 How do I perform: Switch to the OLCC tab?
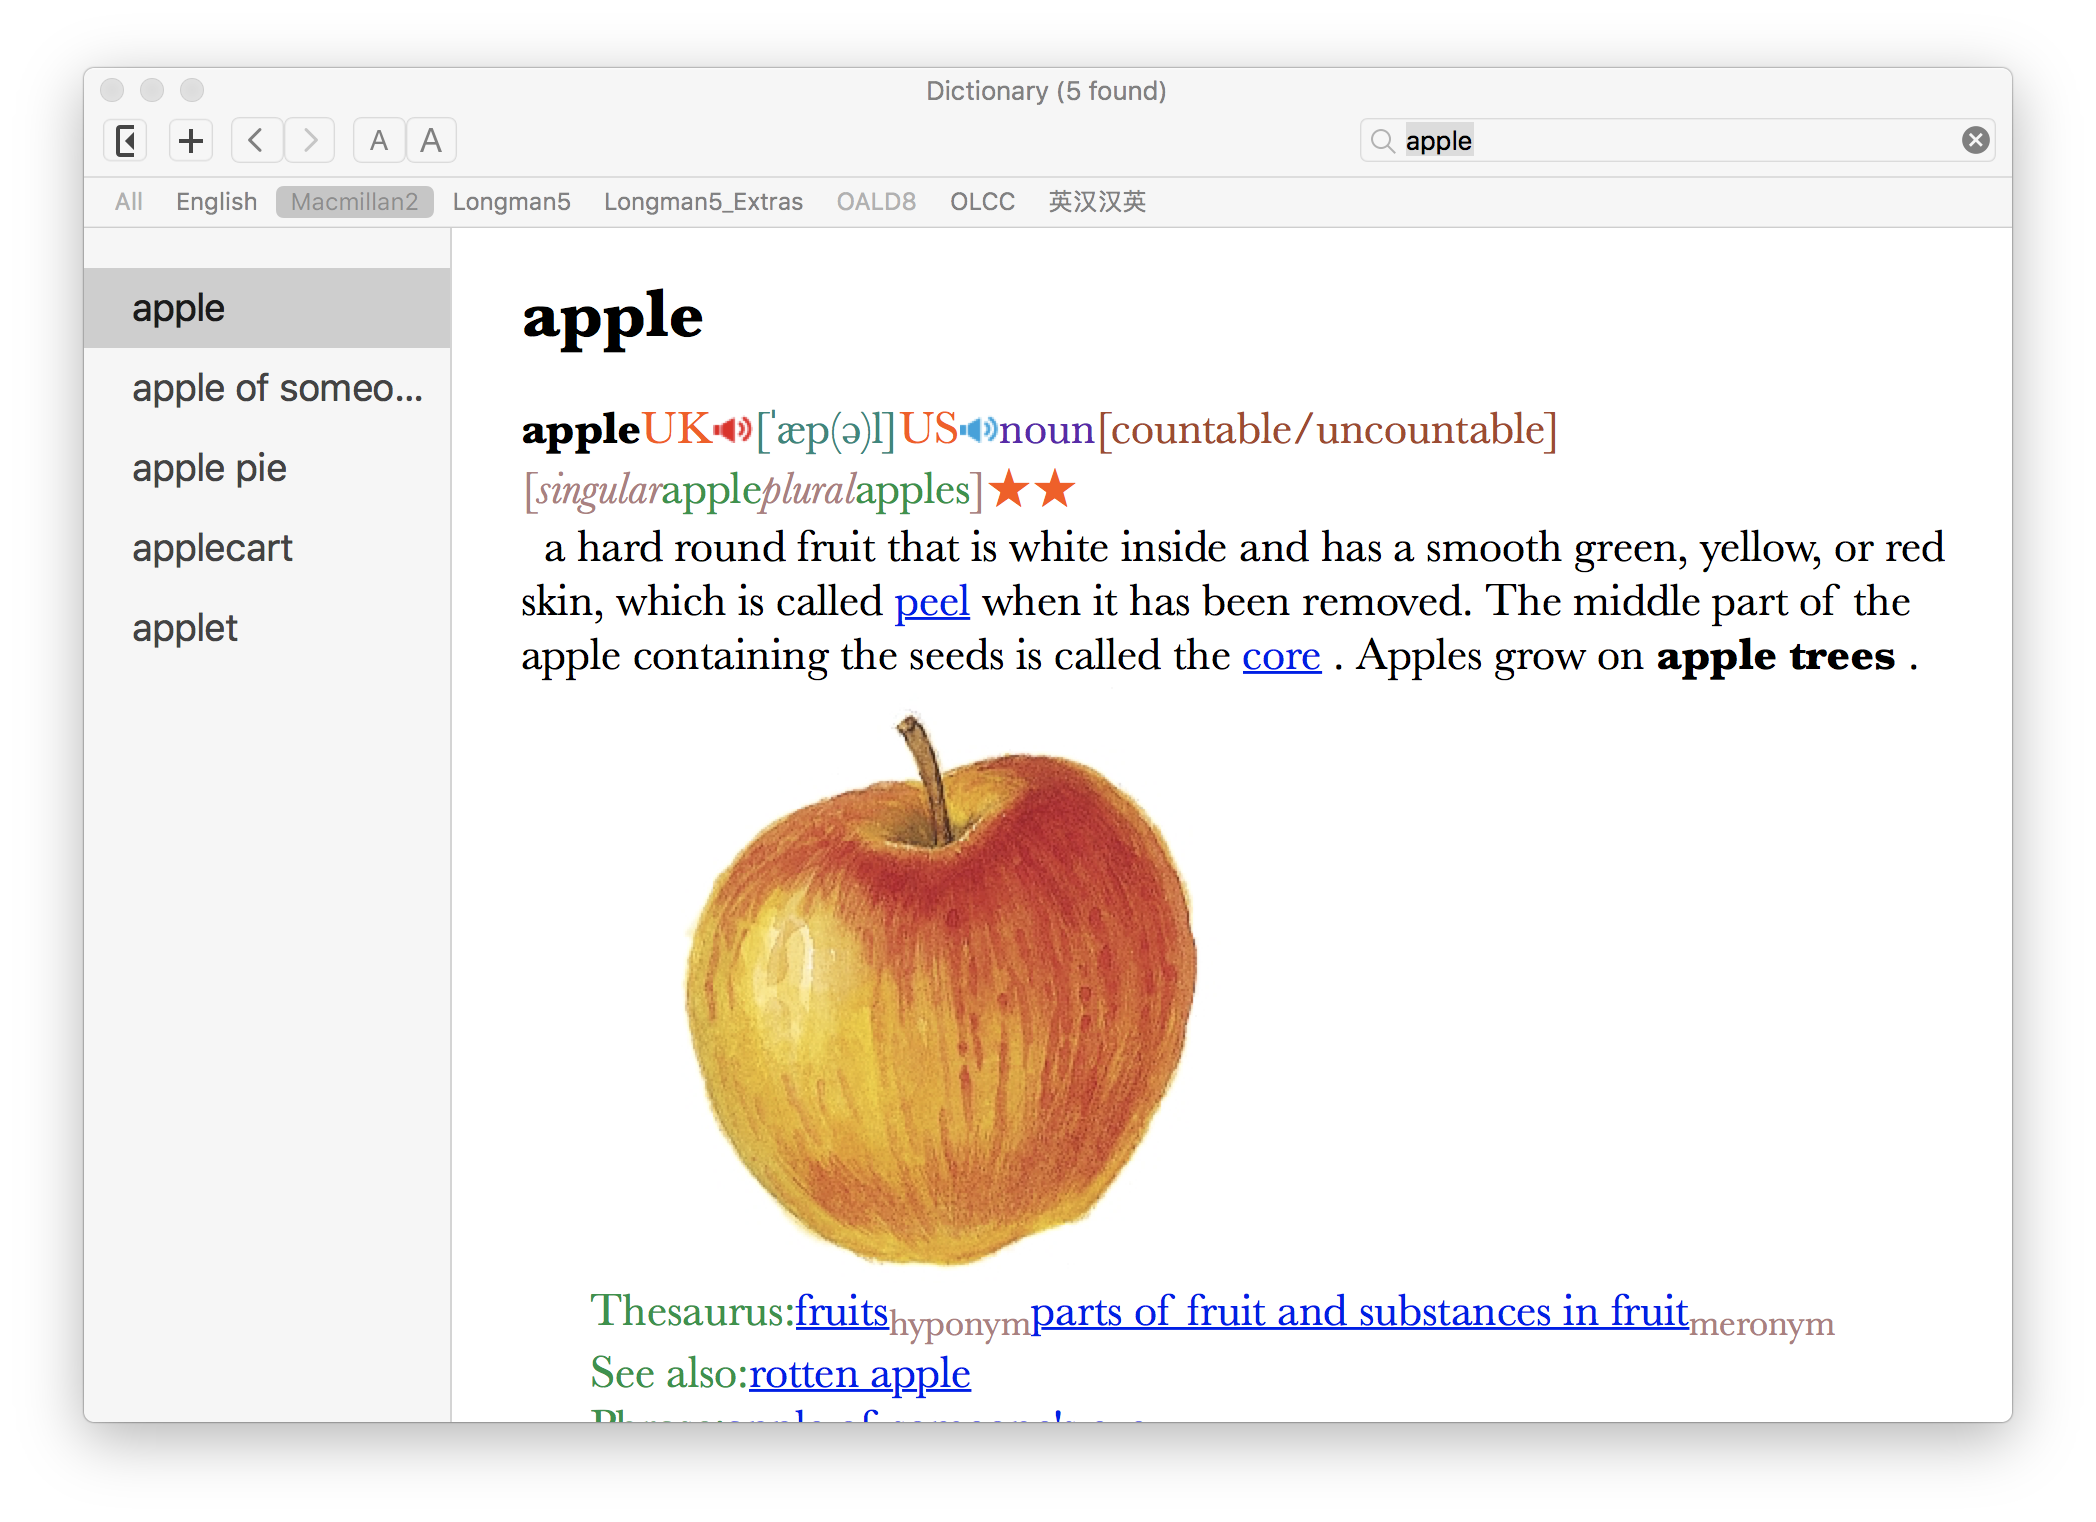982,202
